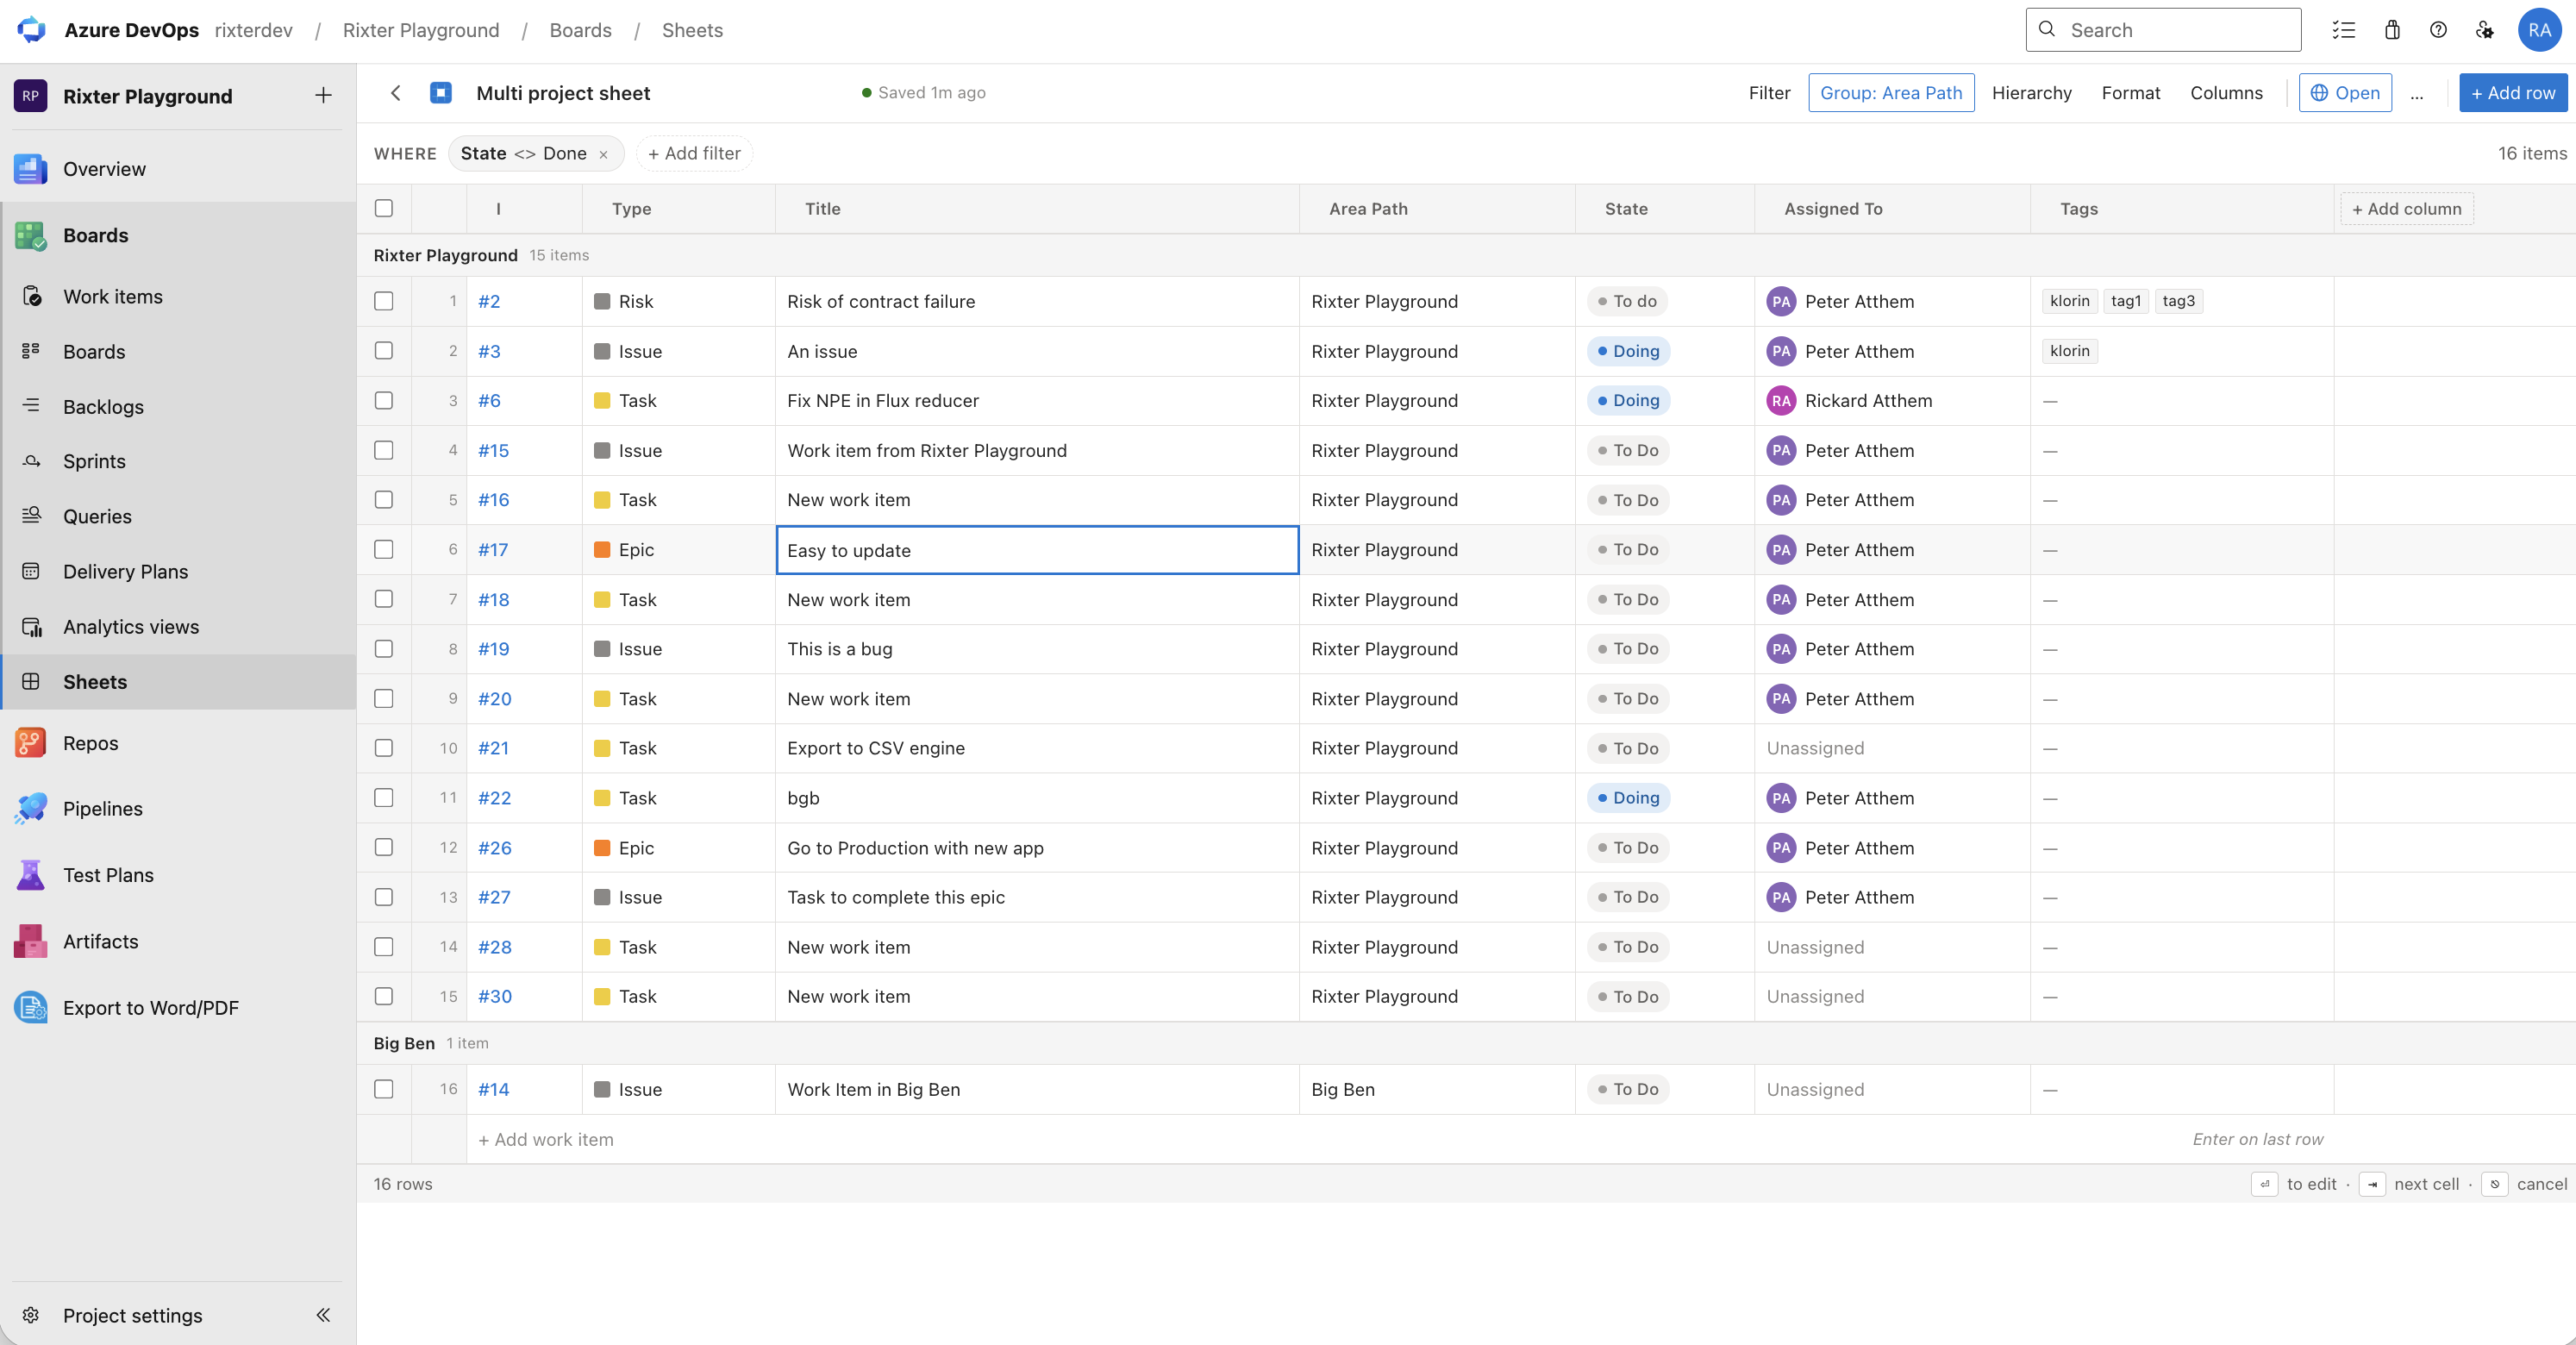2576x1345 pixels.
Task: Open work item link #15
Action: [493, 451]
